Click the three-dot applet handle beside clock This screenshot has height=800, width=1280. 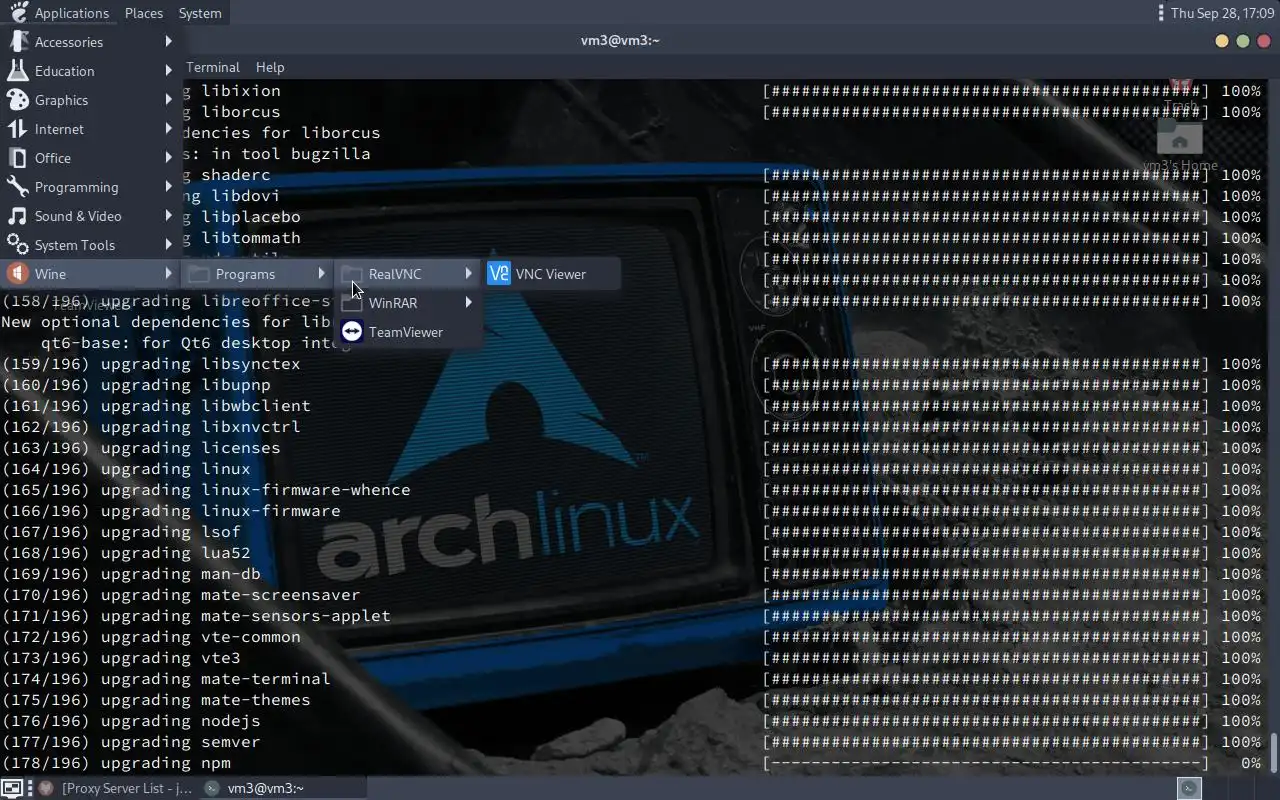pos(1160,13)
